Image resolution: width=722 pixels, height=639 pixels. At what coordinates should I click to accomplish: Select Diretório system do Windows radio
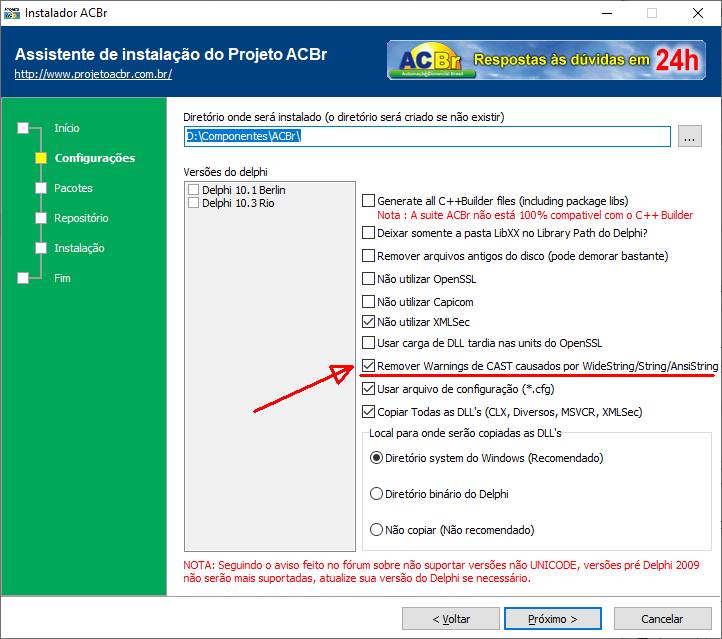pos(376,458)
